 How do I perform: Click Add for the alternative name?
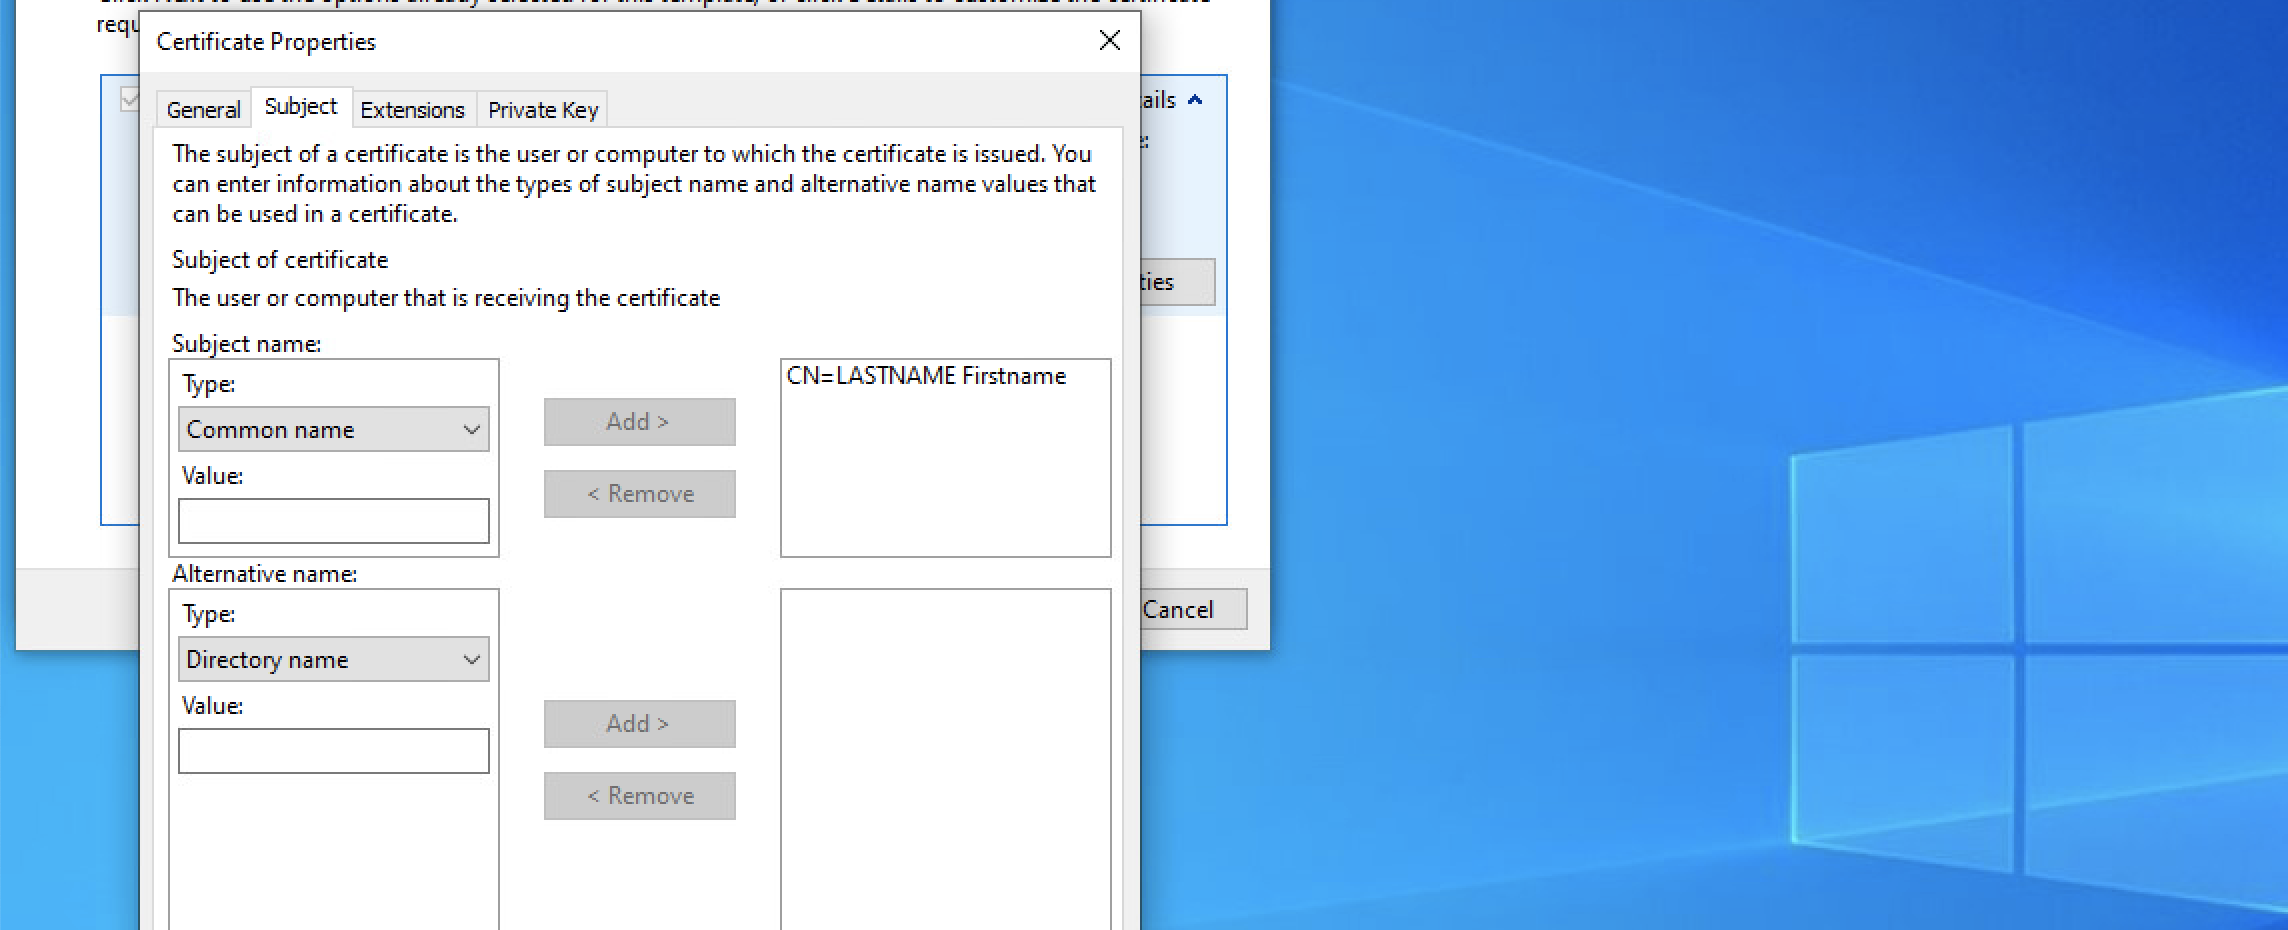[x=638, y=723]
